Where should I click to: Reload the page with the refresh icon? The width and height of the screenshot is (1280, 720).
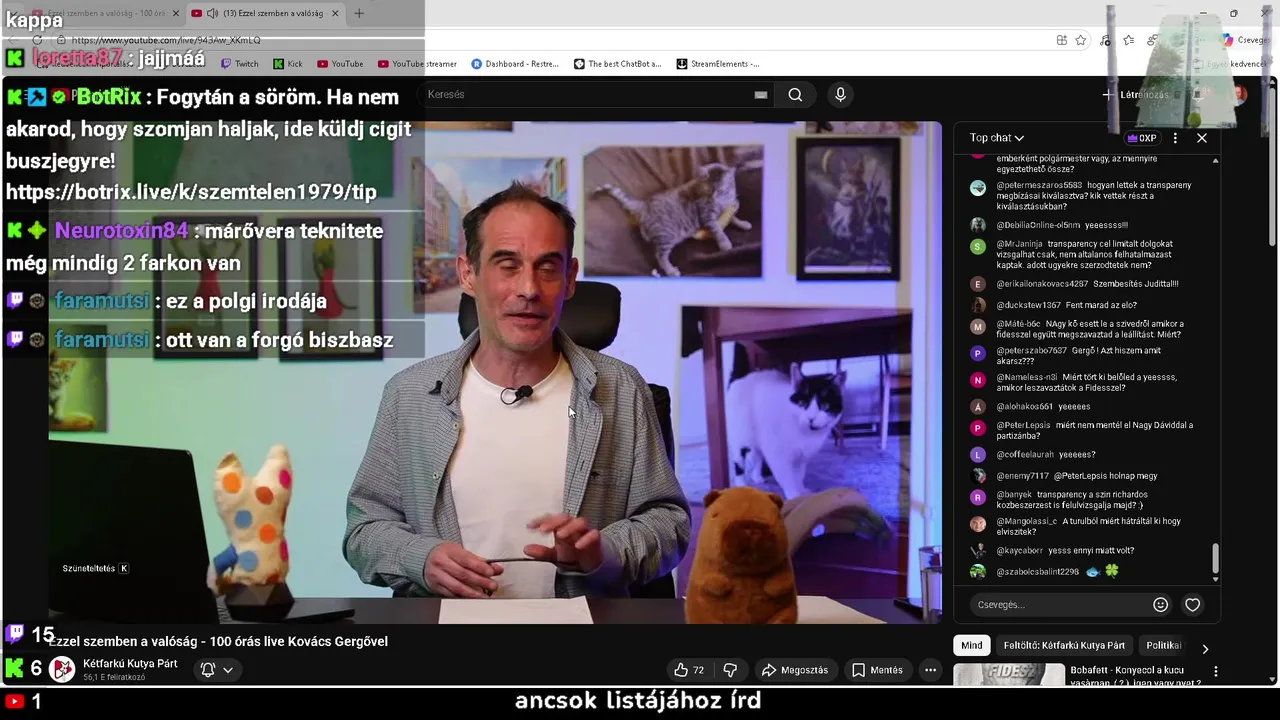pos(37,40)
